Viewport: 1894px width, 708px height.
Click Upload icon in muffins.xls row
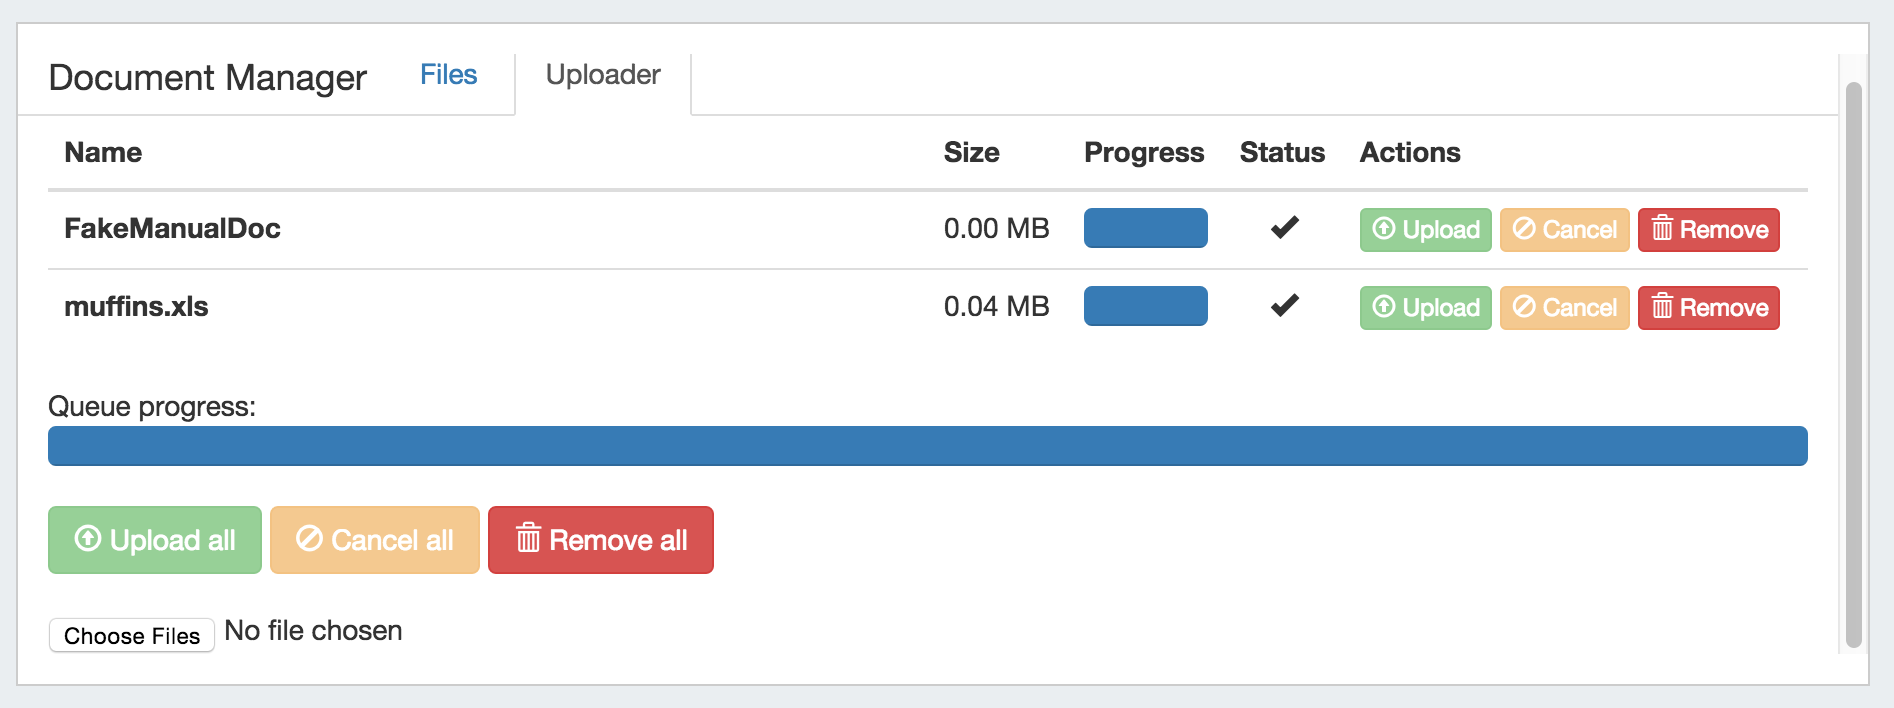pyautogui.click(x=1384, y=307)
